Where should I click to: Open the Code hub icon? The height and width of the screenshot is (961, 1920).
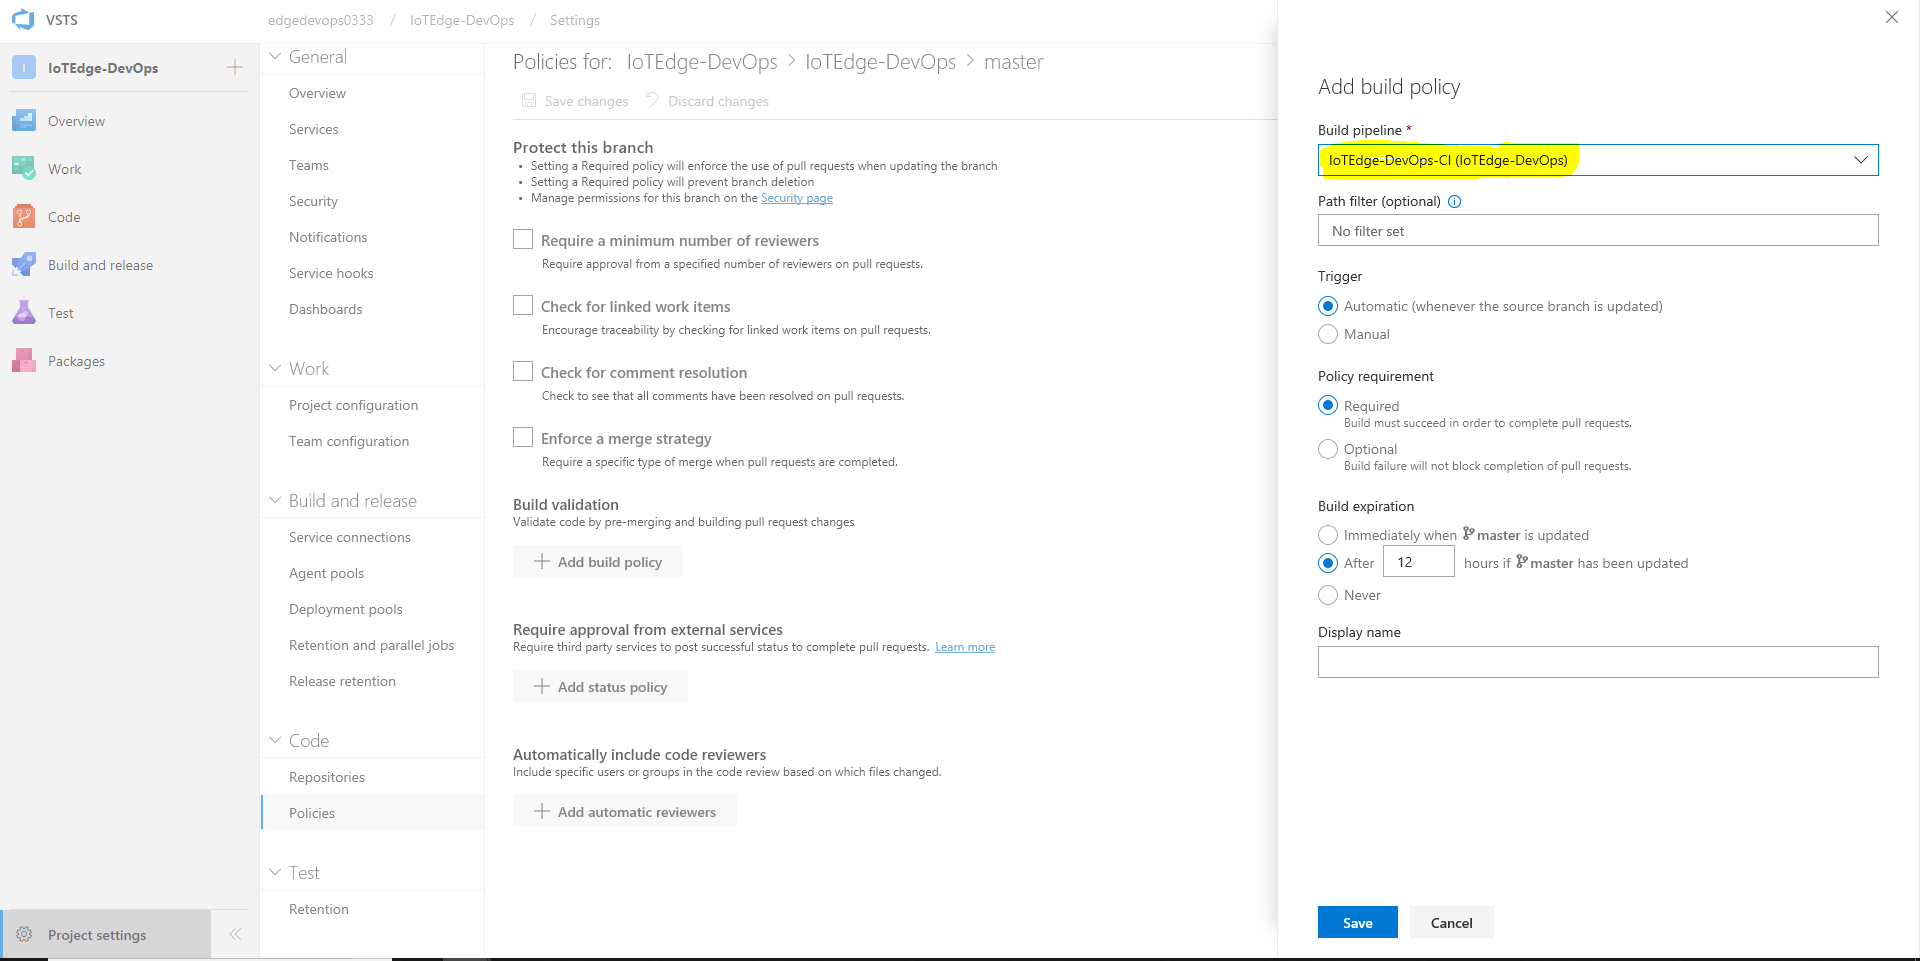click(x=24, y=217)
